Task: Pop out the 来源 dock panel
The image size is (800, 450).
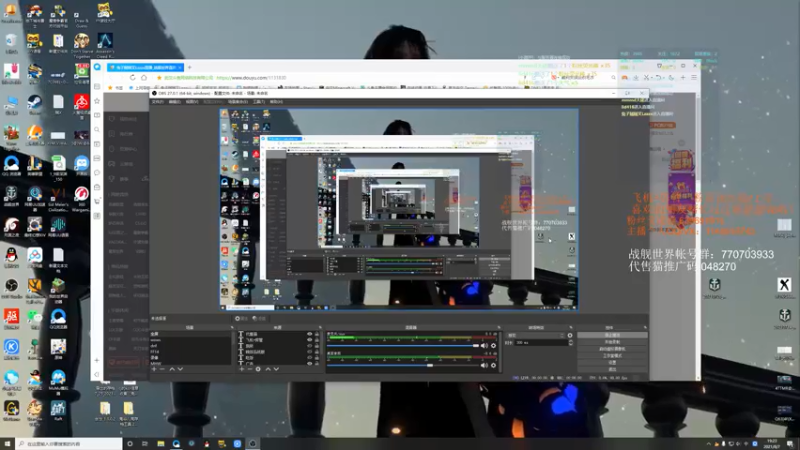Action: pos(320,328)
